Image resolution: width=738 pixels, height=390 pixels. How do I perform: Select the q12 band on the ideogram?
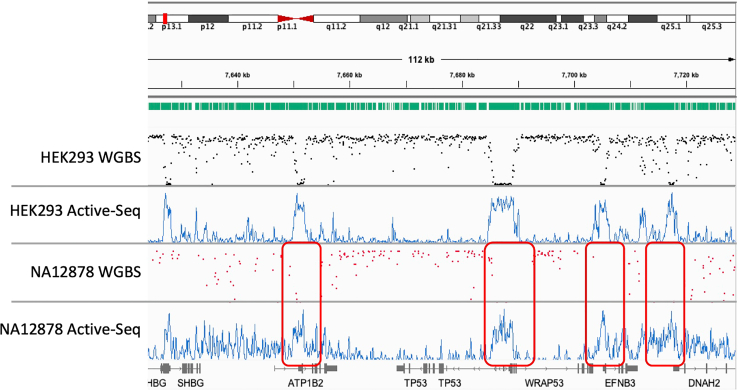point(384,19)
